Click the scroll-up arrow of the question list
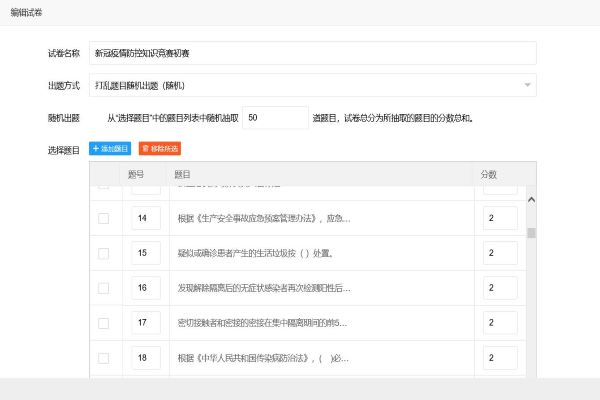600x400 pixels. pyautogui.click(x=531, y=197)
